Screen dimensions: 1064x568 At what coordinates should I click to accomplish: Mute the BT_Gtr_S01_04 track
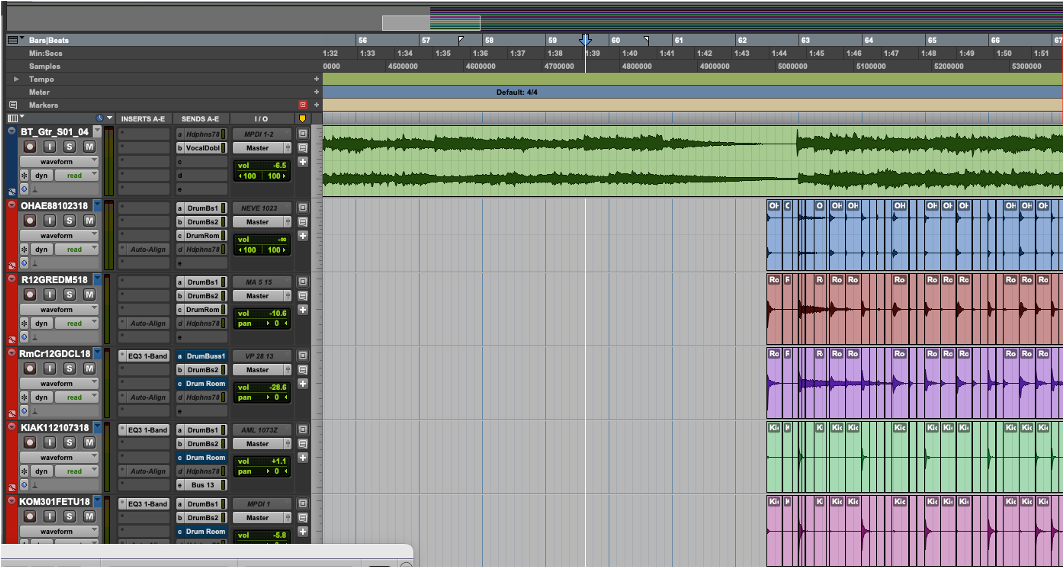click(89, 147)
